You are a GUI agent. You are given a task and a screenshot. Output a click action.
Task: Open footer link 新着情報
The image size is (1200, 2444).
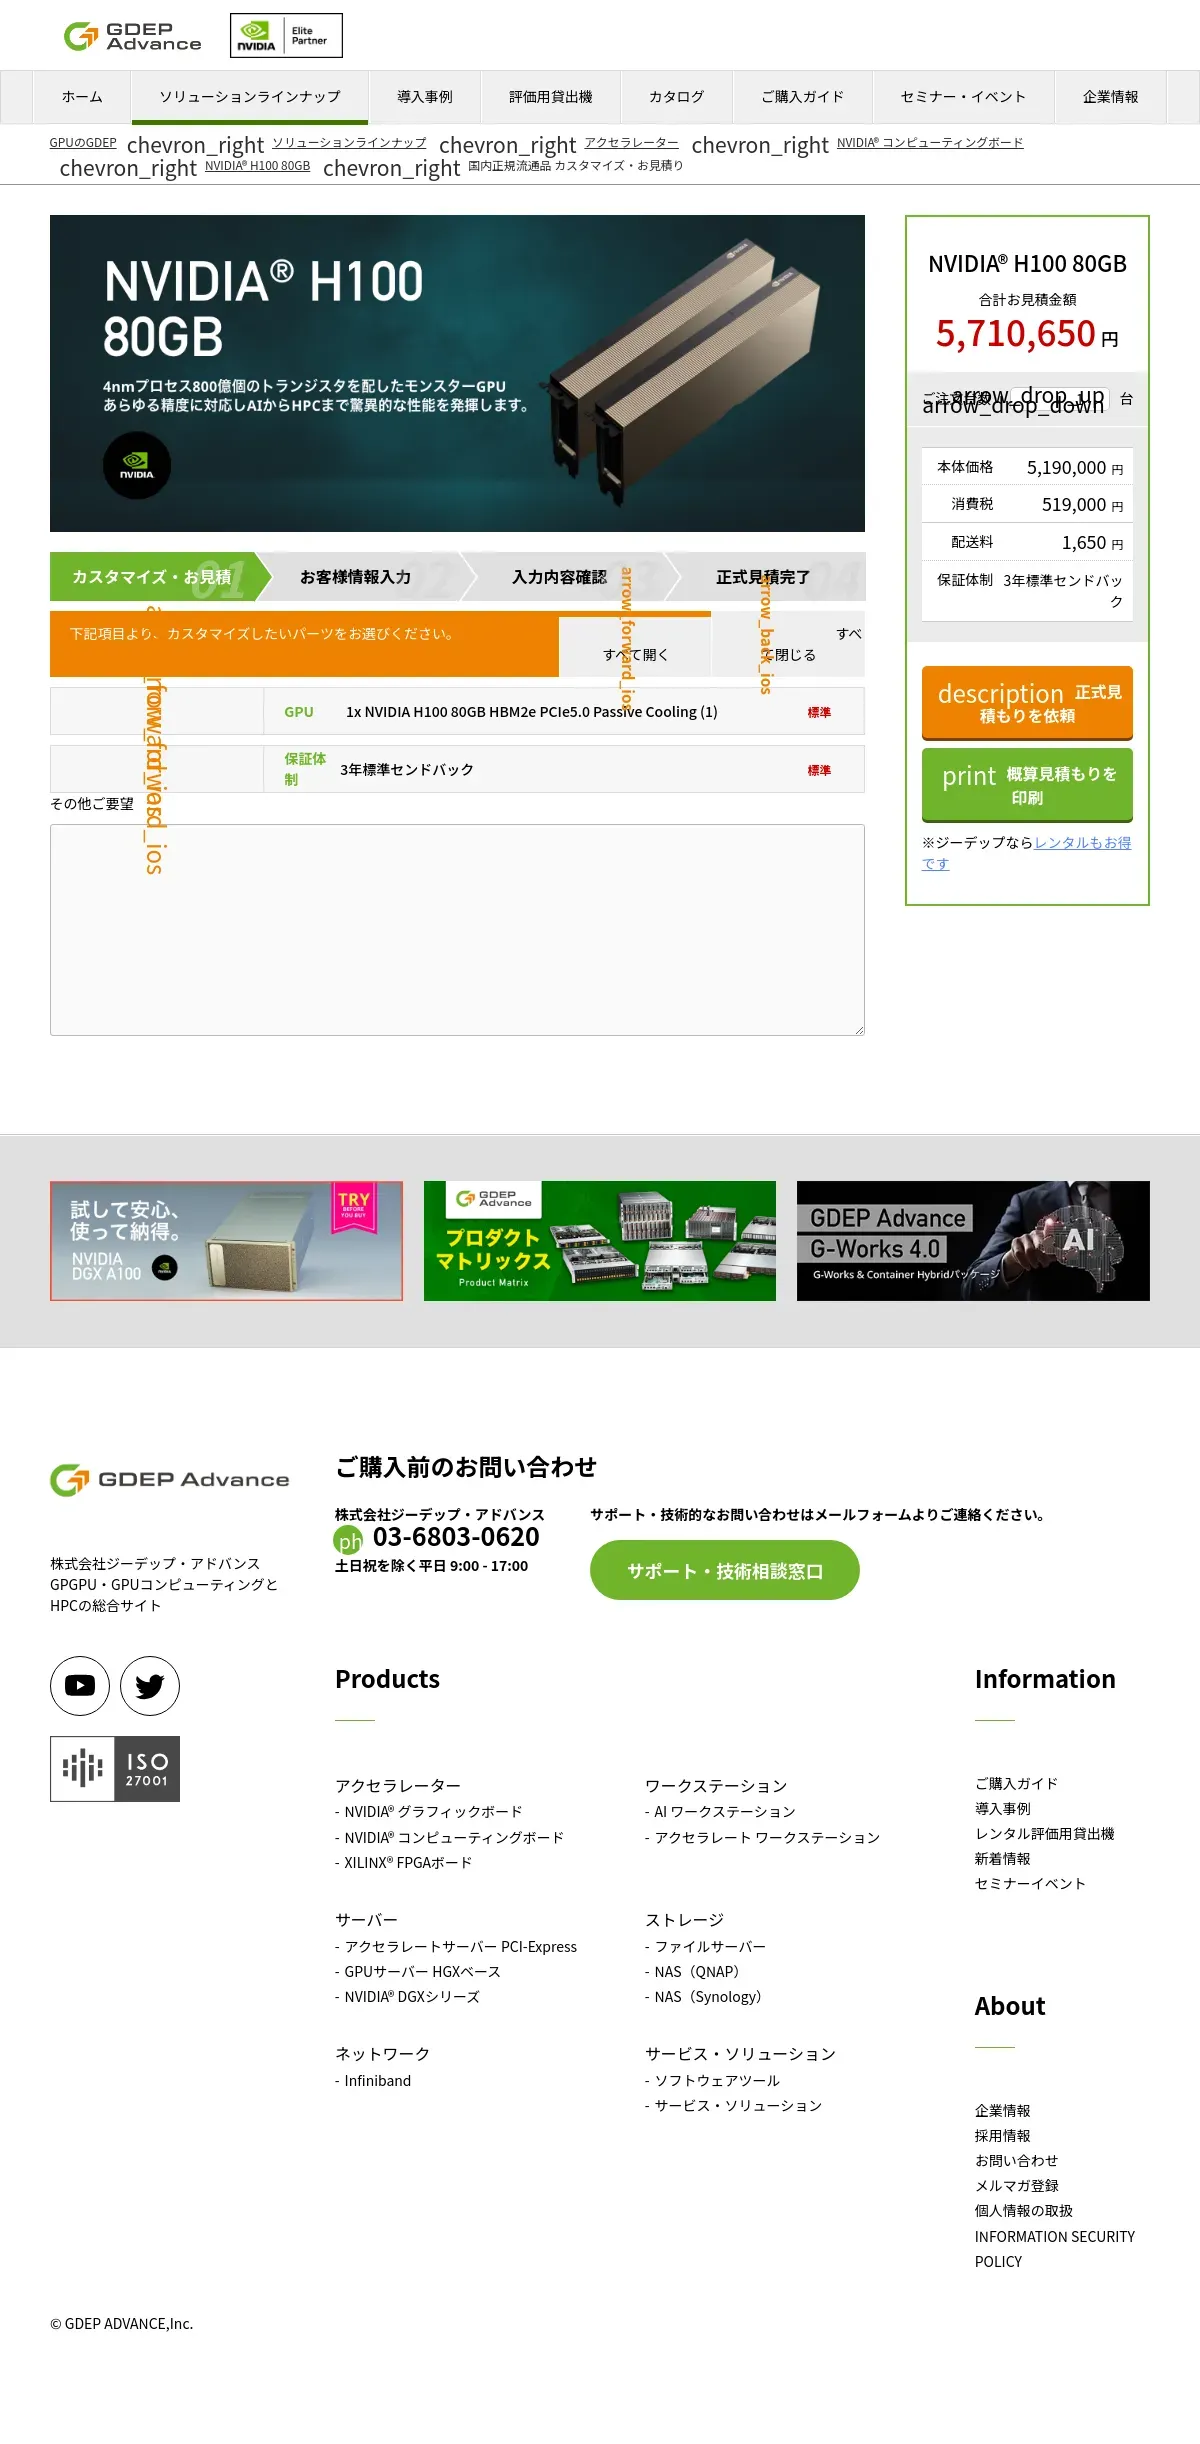(x=1002, y=1858)
